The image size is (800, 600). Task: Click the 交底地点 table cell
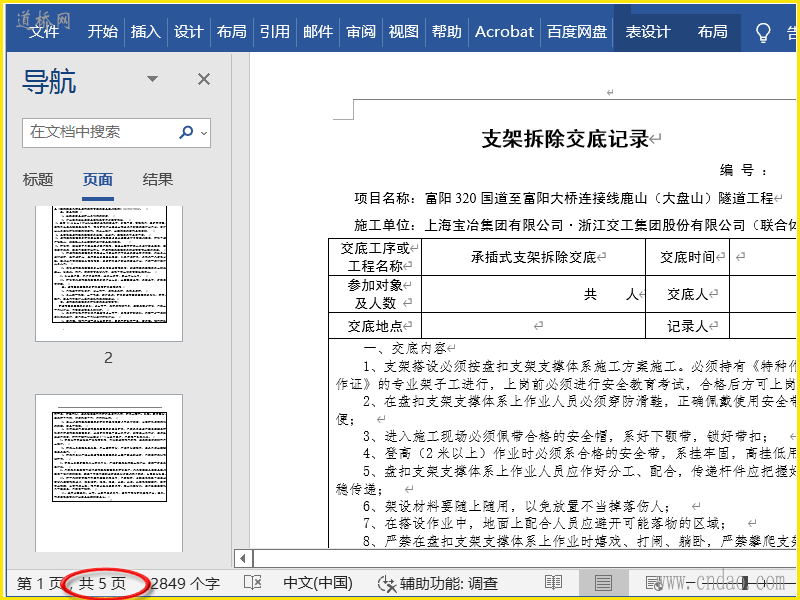pyautogui.click(x=376, y=326)
